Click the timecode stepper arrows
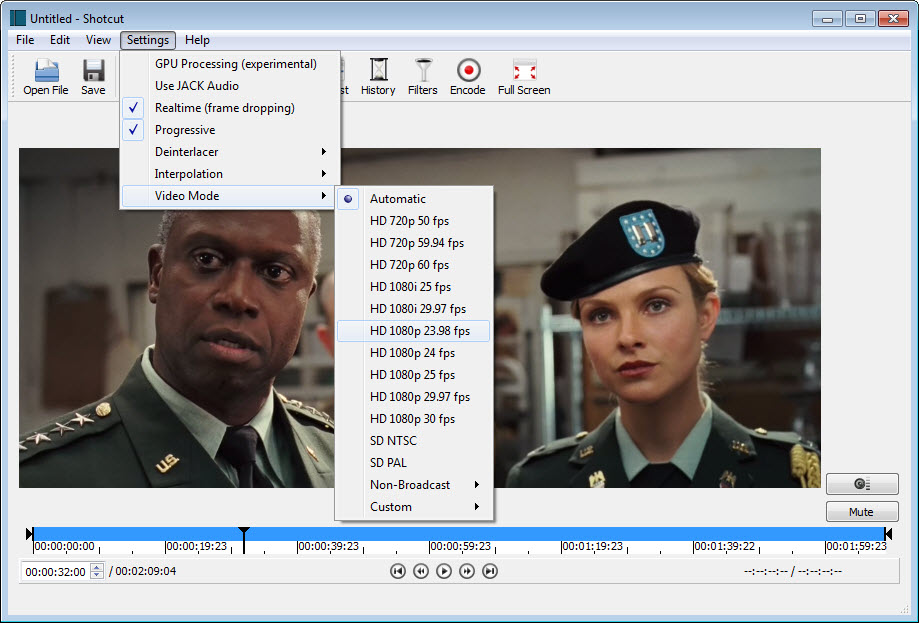Image resolution: width=919 pixels, height=623 pixels. 97,571
